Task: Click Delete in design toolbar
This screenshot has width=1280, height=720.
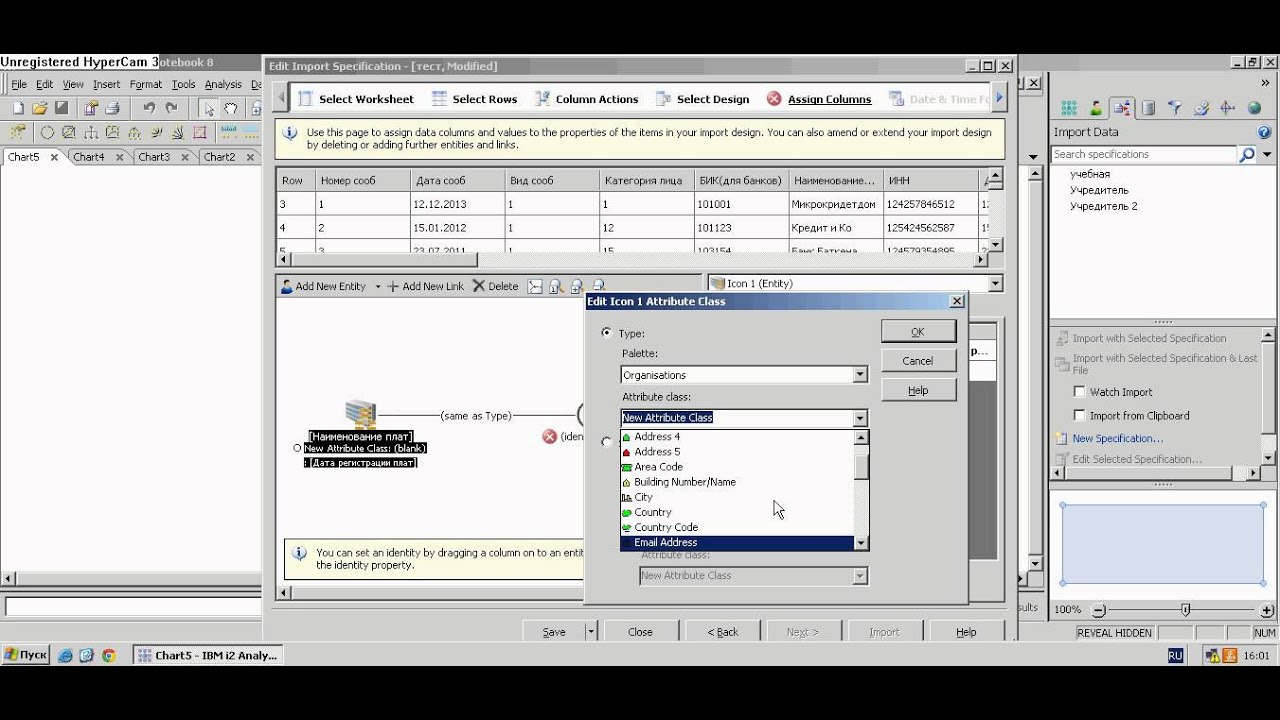Action: 496,286
